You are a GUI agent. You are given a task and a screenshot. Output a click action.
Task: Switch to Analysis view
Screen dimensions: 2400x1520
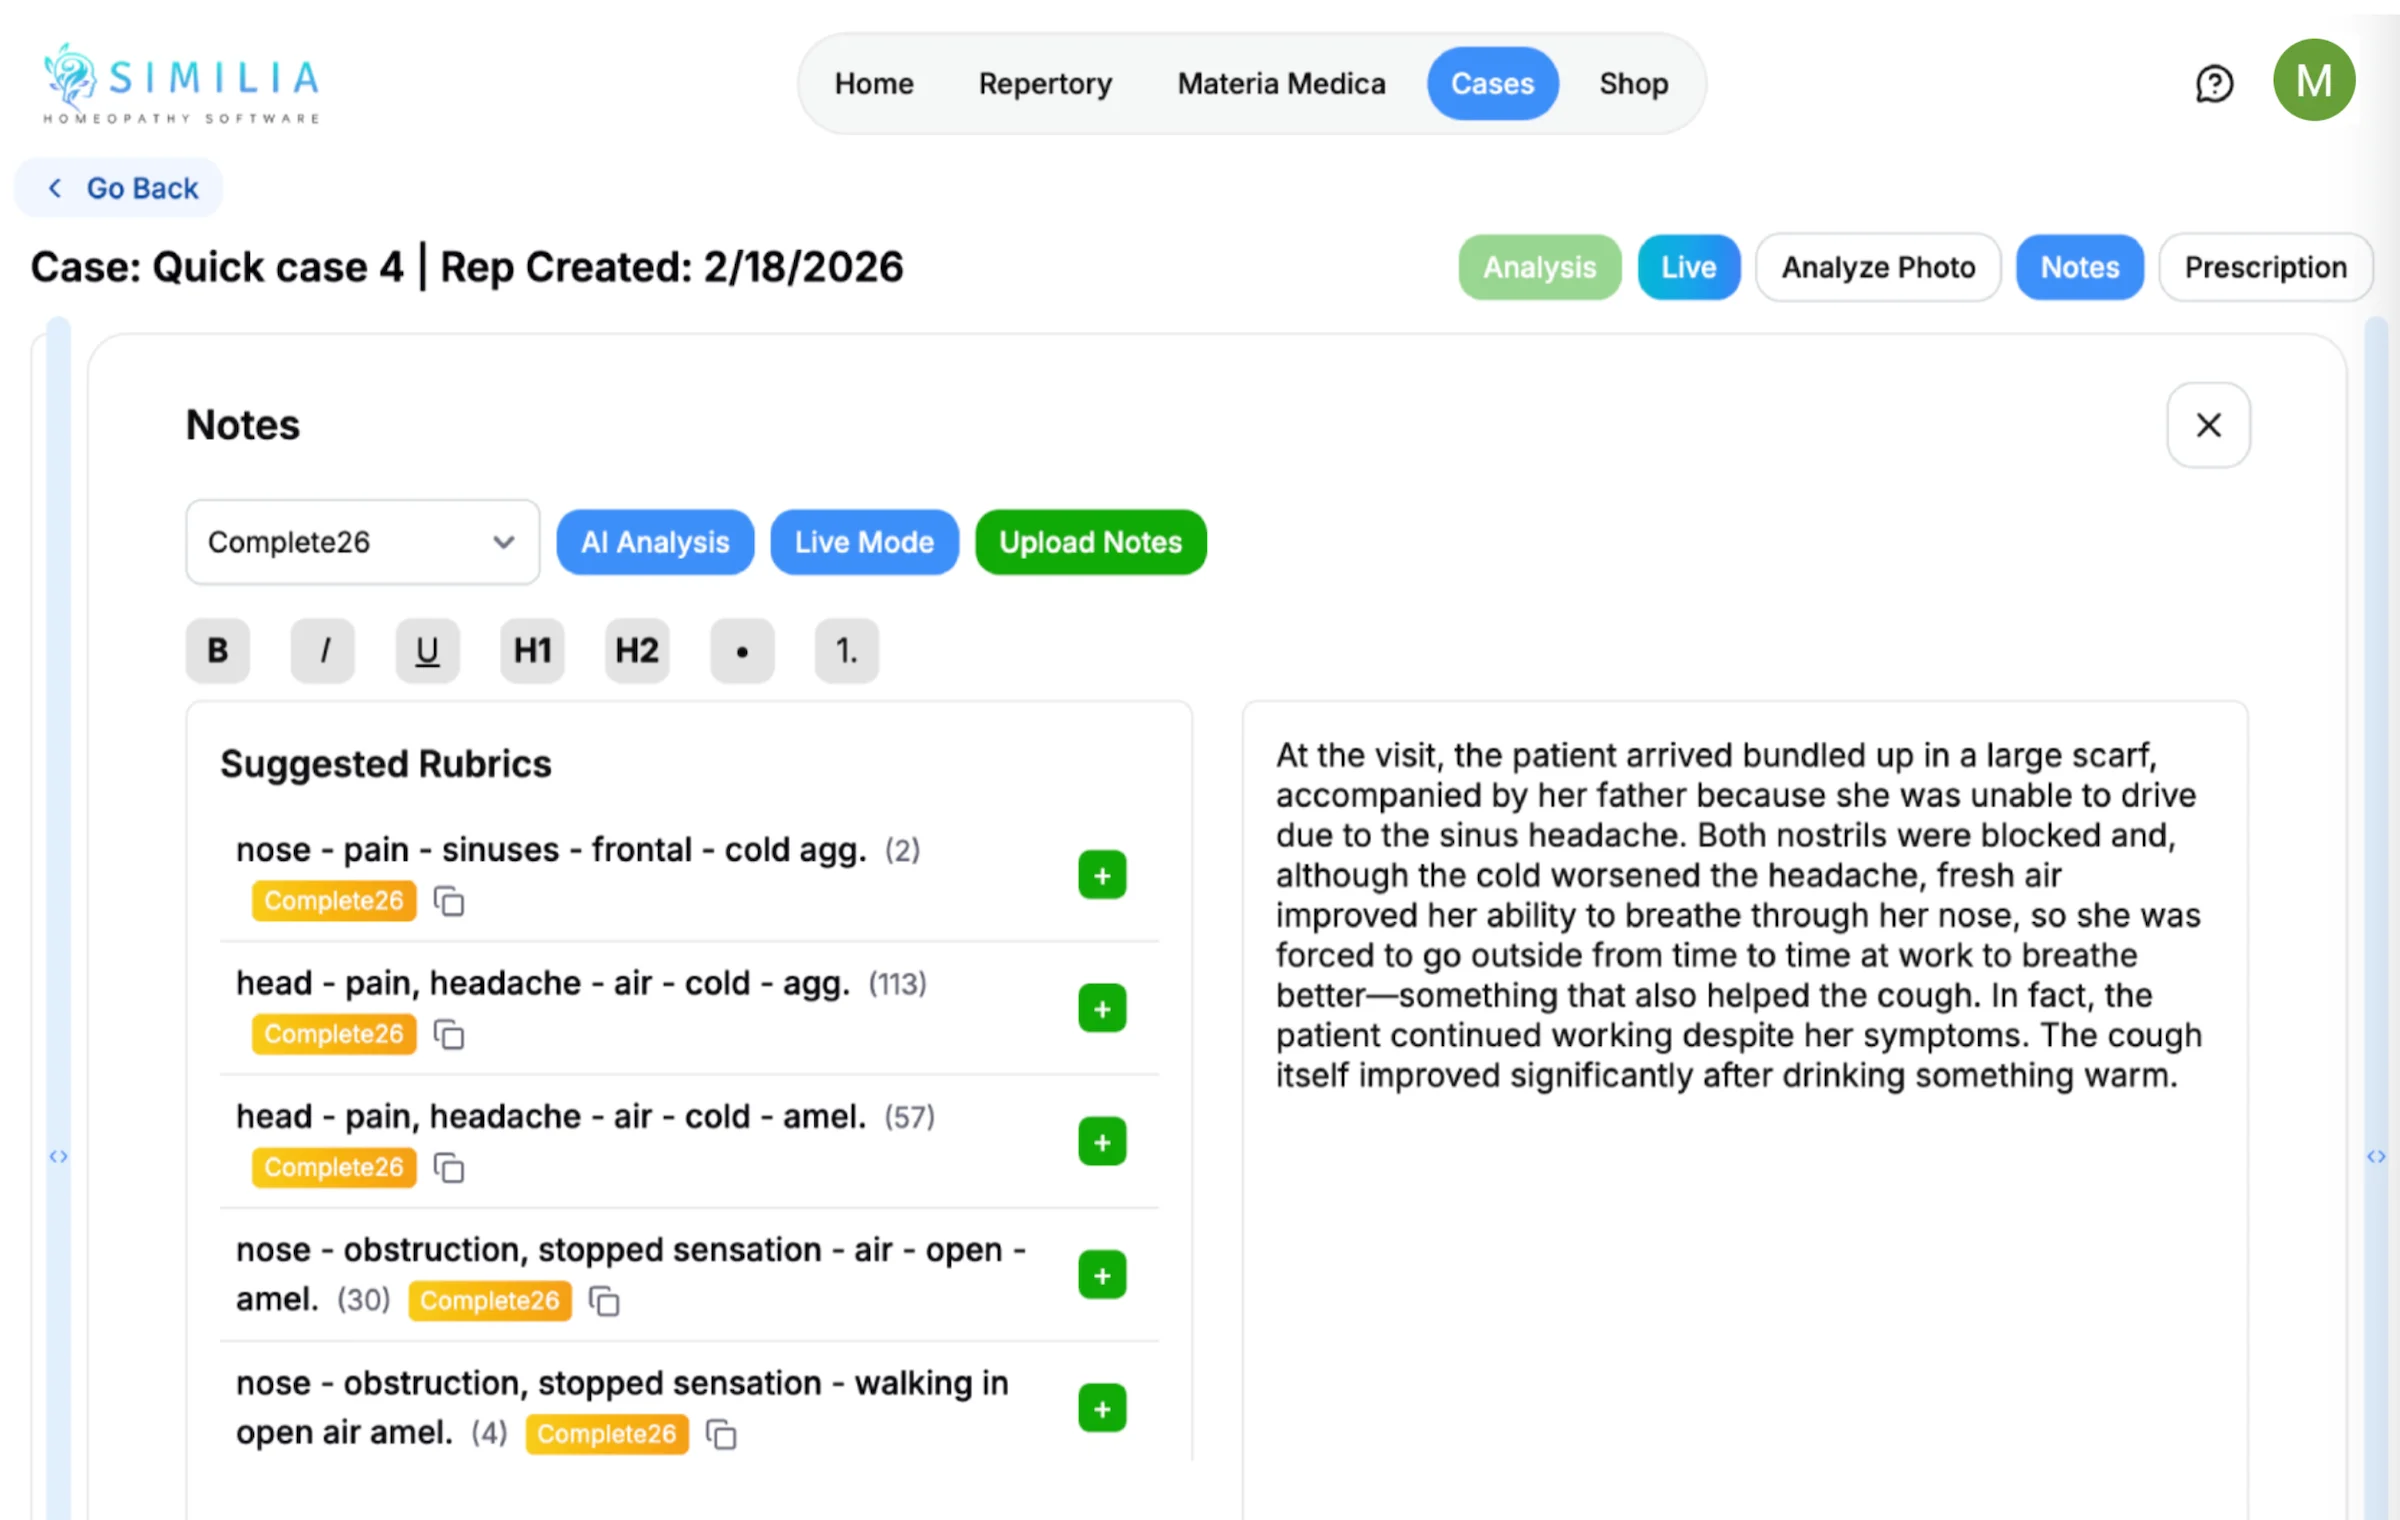tap(1539, 267)
